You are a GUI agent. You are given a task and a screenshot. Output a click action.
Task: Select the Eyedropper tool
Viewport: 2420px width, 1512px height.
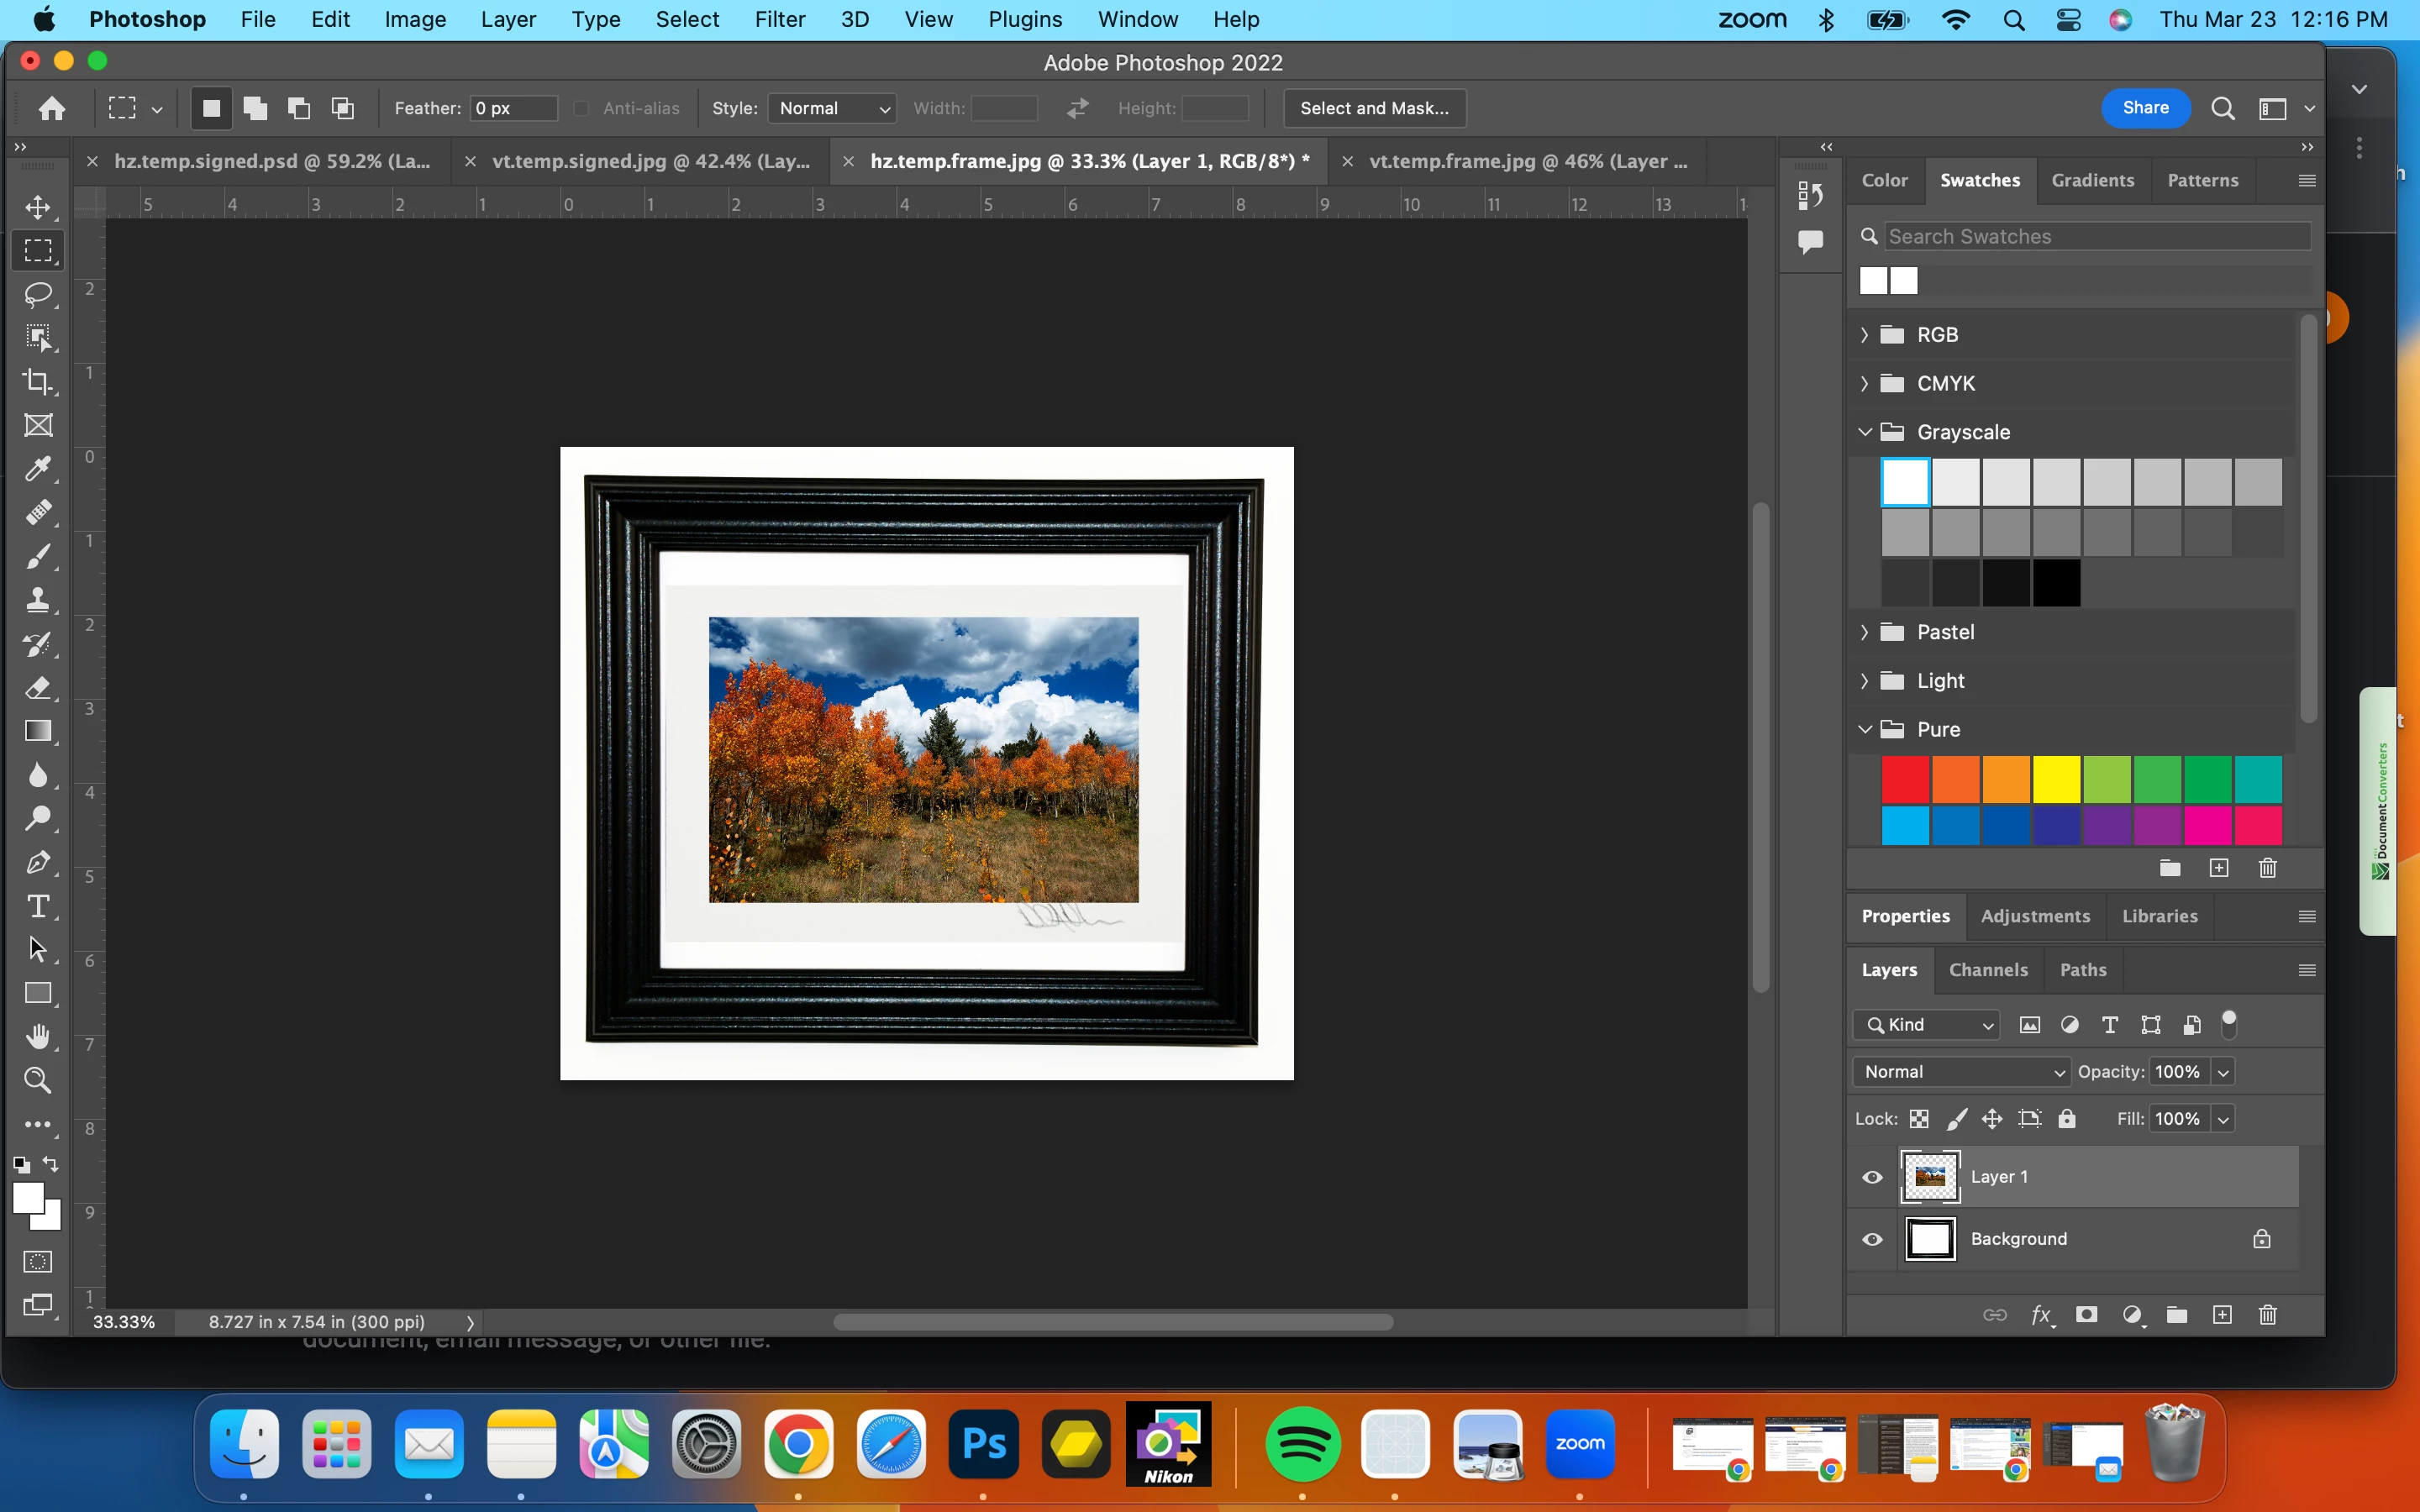point(38,469)
